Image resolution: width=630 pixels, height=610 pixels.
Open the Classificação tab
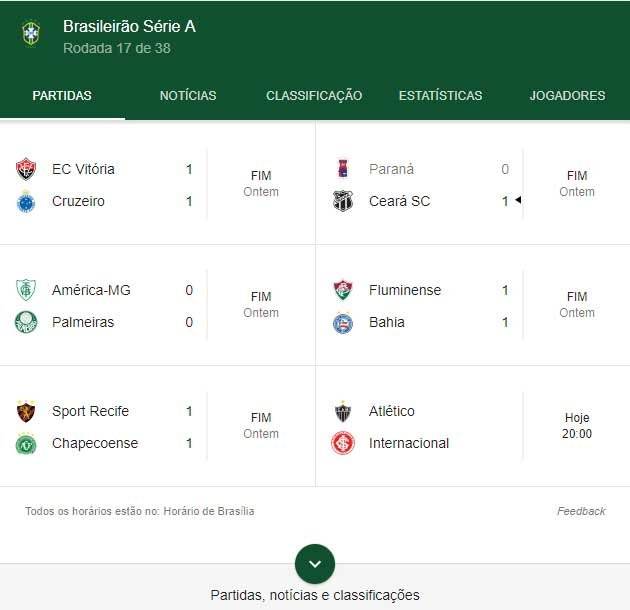tap(314, 96)
